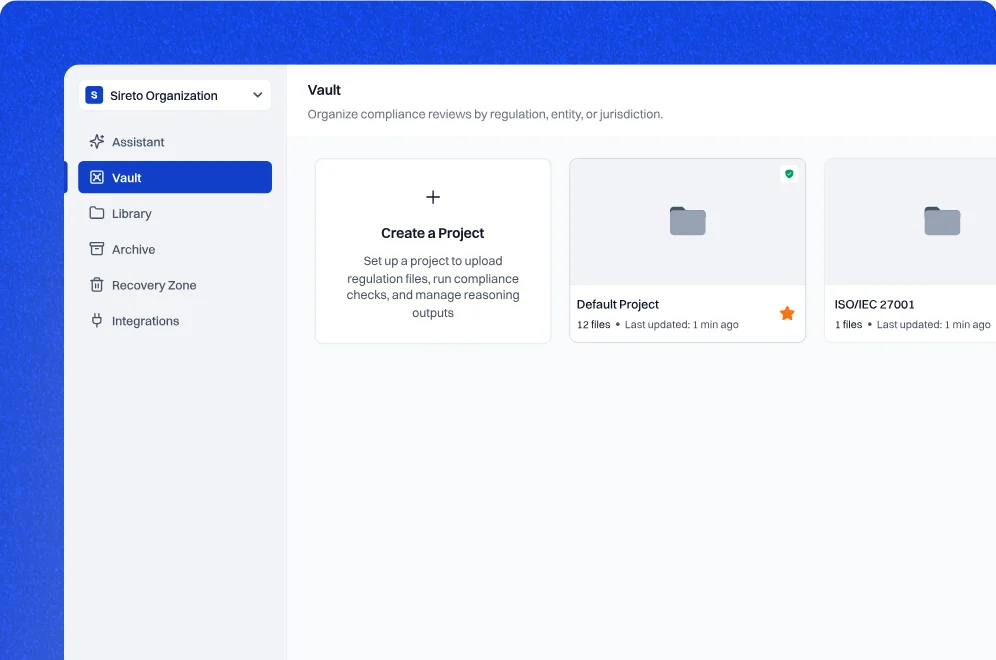Click the 1 files label

848,325
